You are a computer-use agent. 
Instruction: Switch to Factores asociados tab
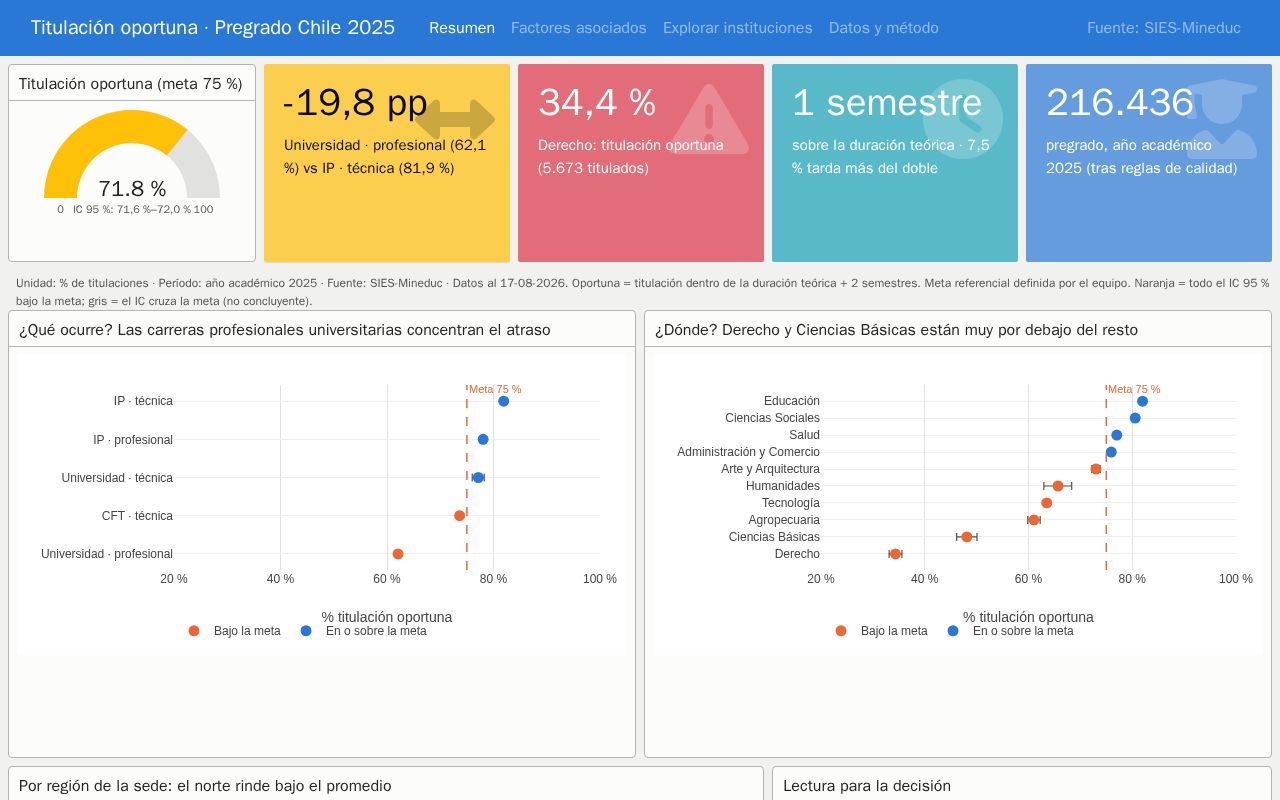(578, 28)
